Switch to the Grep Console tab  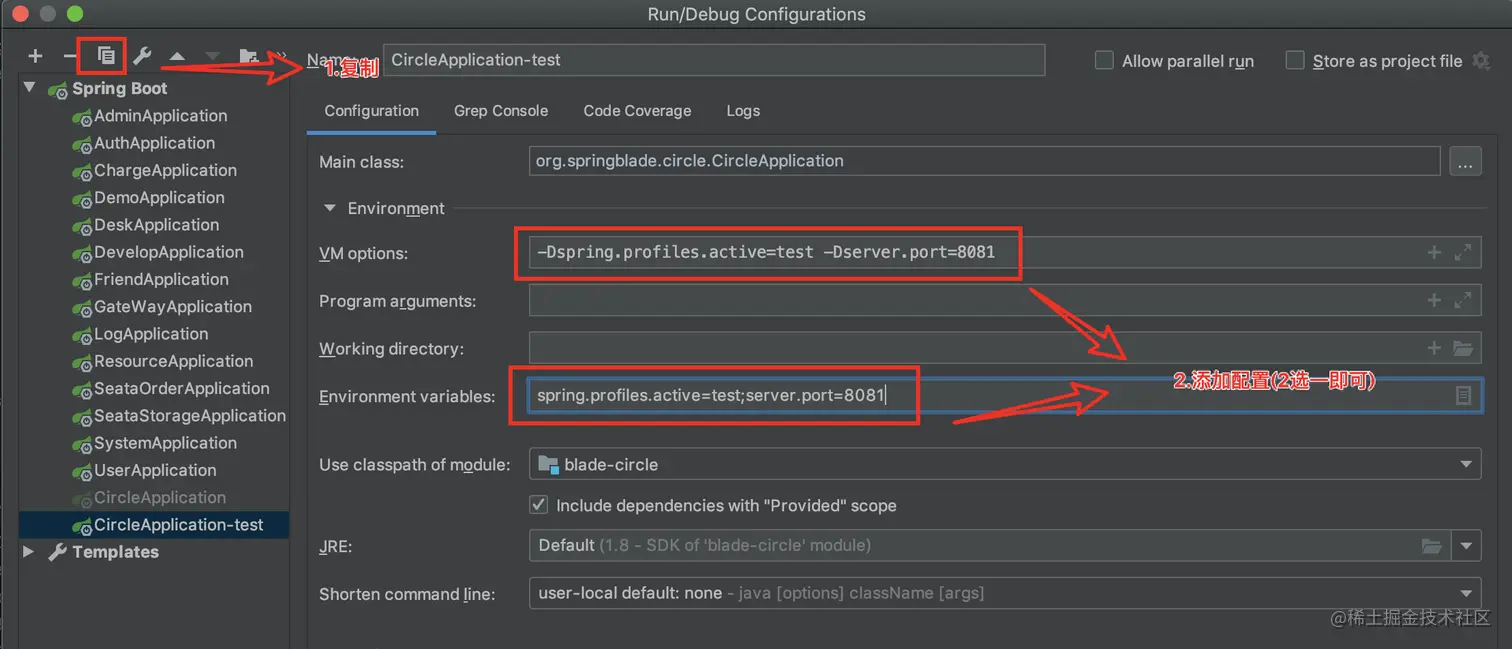pos(500,111)
